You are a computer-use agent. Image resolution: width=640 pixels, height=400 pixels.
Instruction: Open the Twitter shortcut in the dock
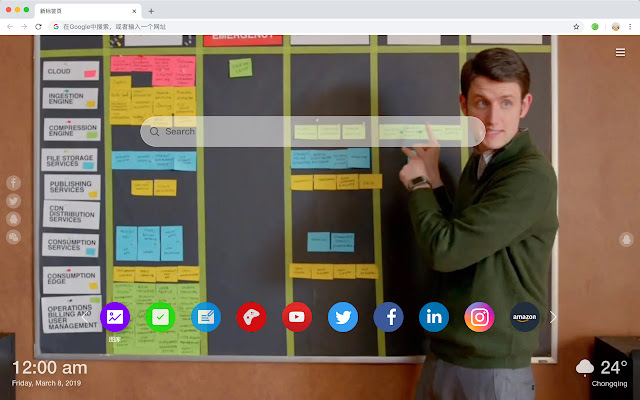343,317
